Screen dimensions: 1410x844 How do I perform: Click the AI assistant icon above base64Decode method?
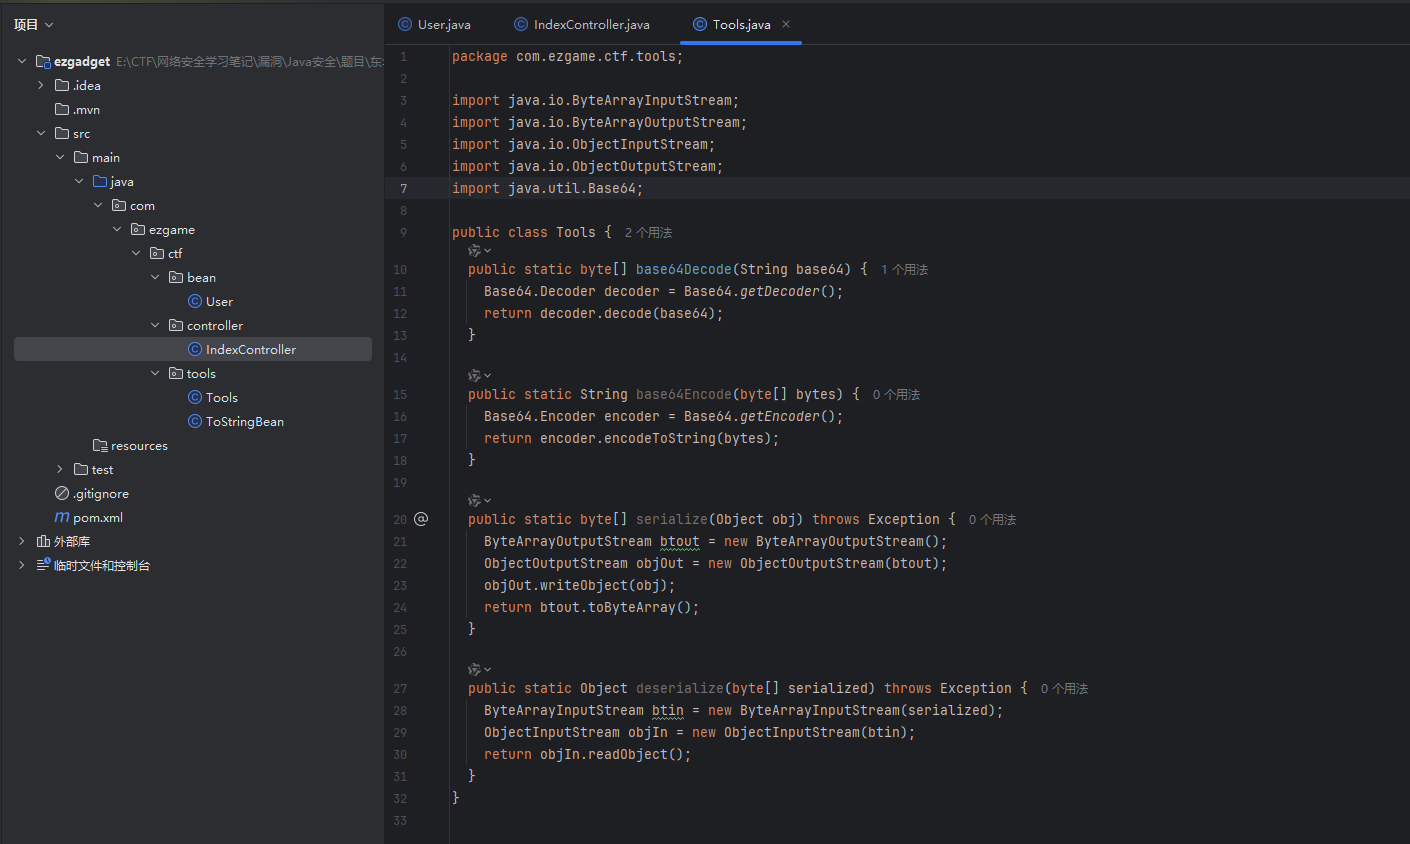[475, 251]
